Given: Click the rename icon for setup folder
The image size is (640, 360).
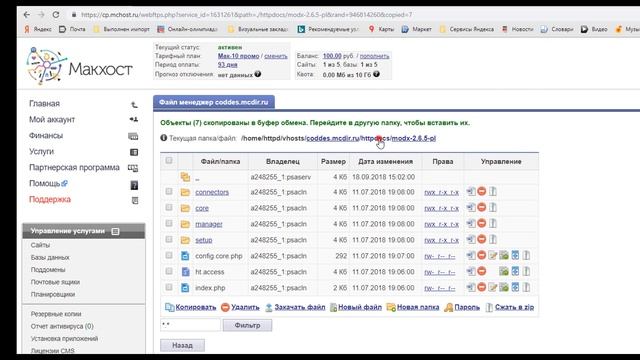Looking at the screenshot, I should [x=471, y=239].
